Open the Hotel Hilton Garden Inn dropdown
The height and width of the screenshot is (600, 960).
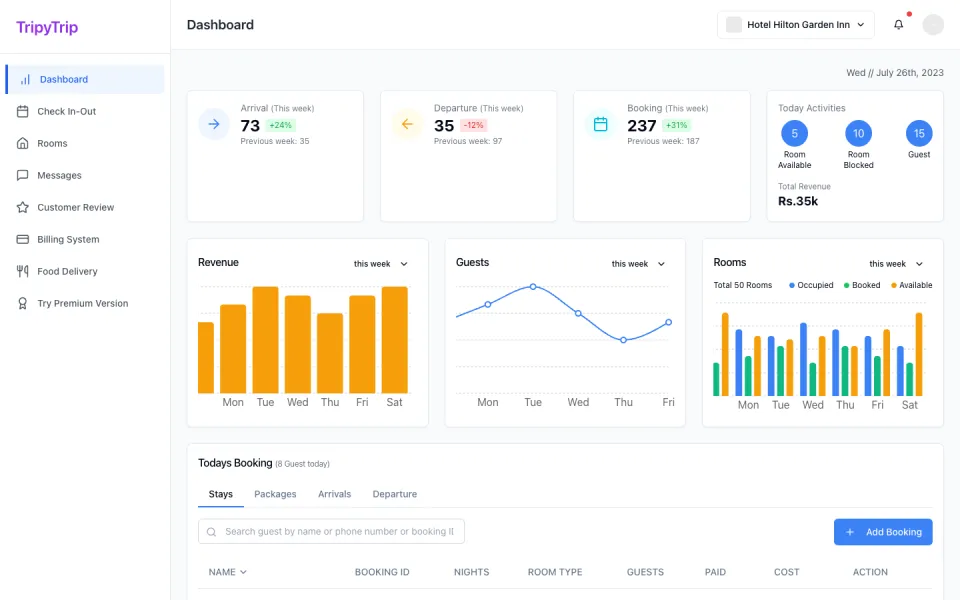point(795,24)
